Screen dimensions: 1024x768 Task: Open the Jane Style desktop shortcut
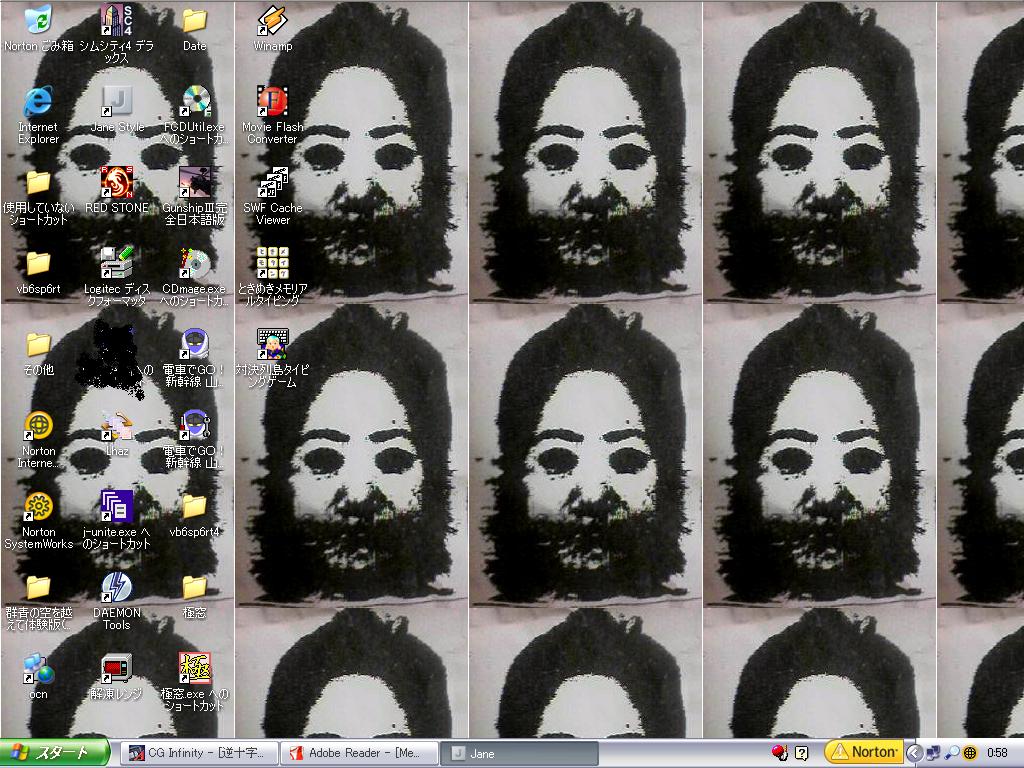pyautogui.click(x=116, y=101)
